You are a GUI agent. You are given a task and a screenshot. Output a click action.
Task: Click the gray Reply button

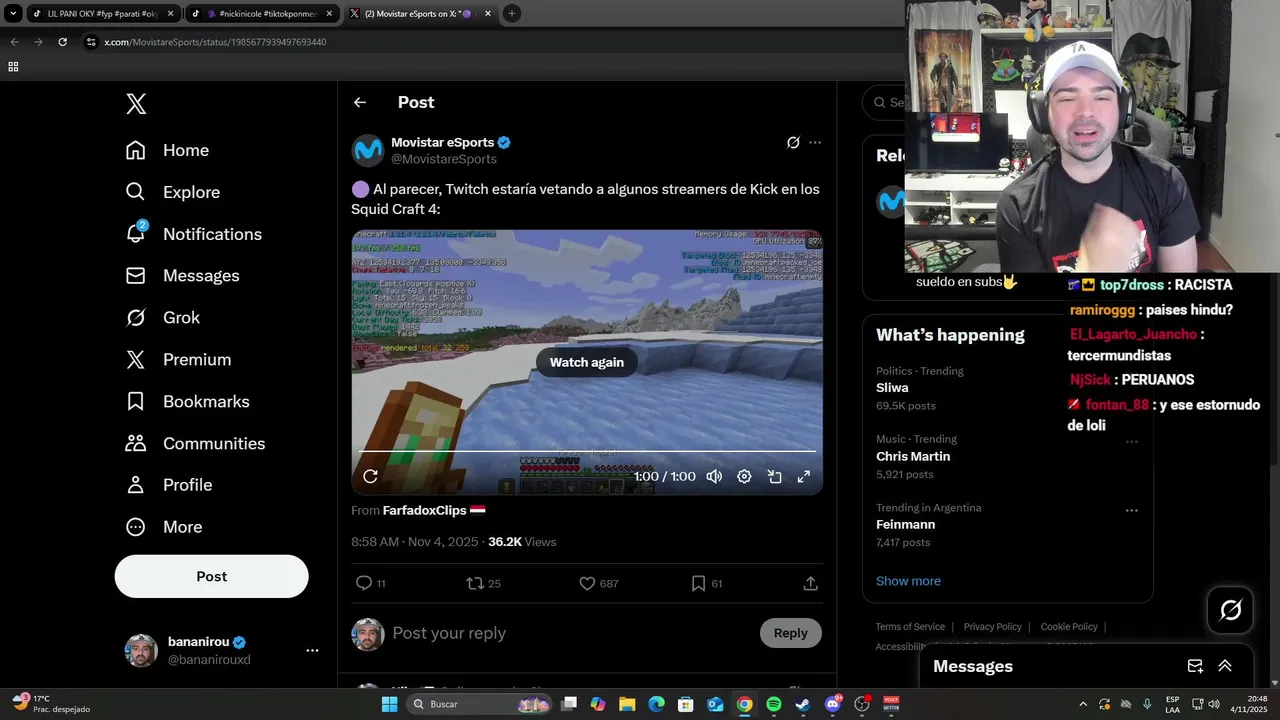click(x=790, y=633)
